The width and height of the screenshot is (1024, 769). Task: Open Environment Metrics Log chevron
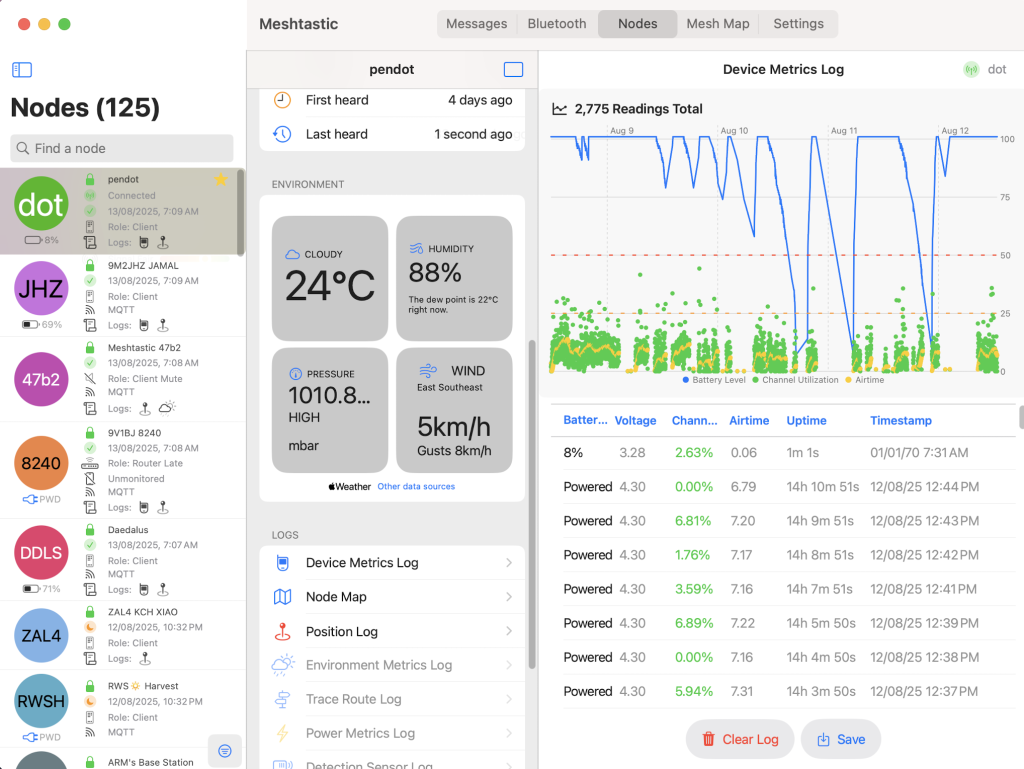[509, 665]
